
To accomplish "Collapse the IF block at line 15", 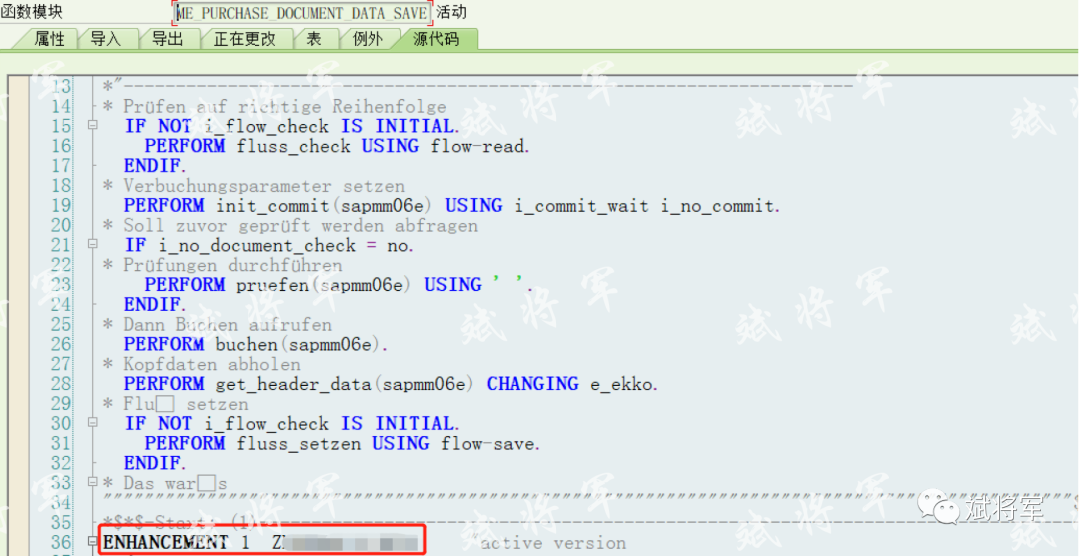I will pos(92,125).
